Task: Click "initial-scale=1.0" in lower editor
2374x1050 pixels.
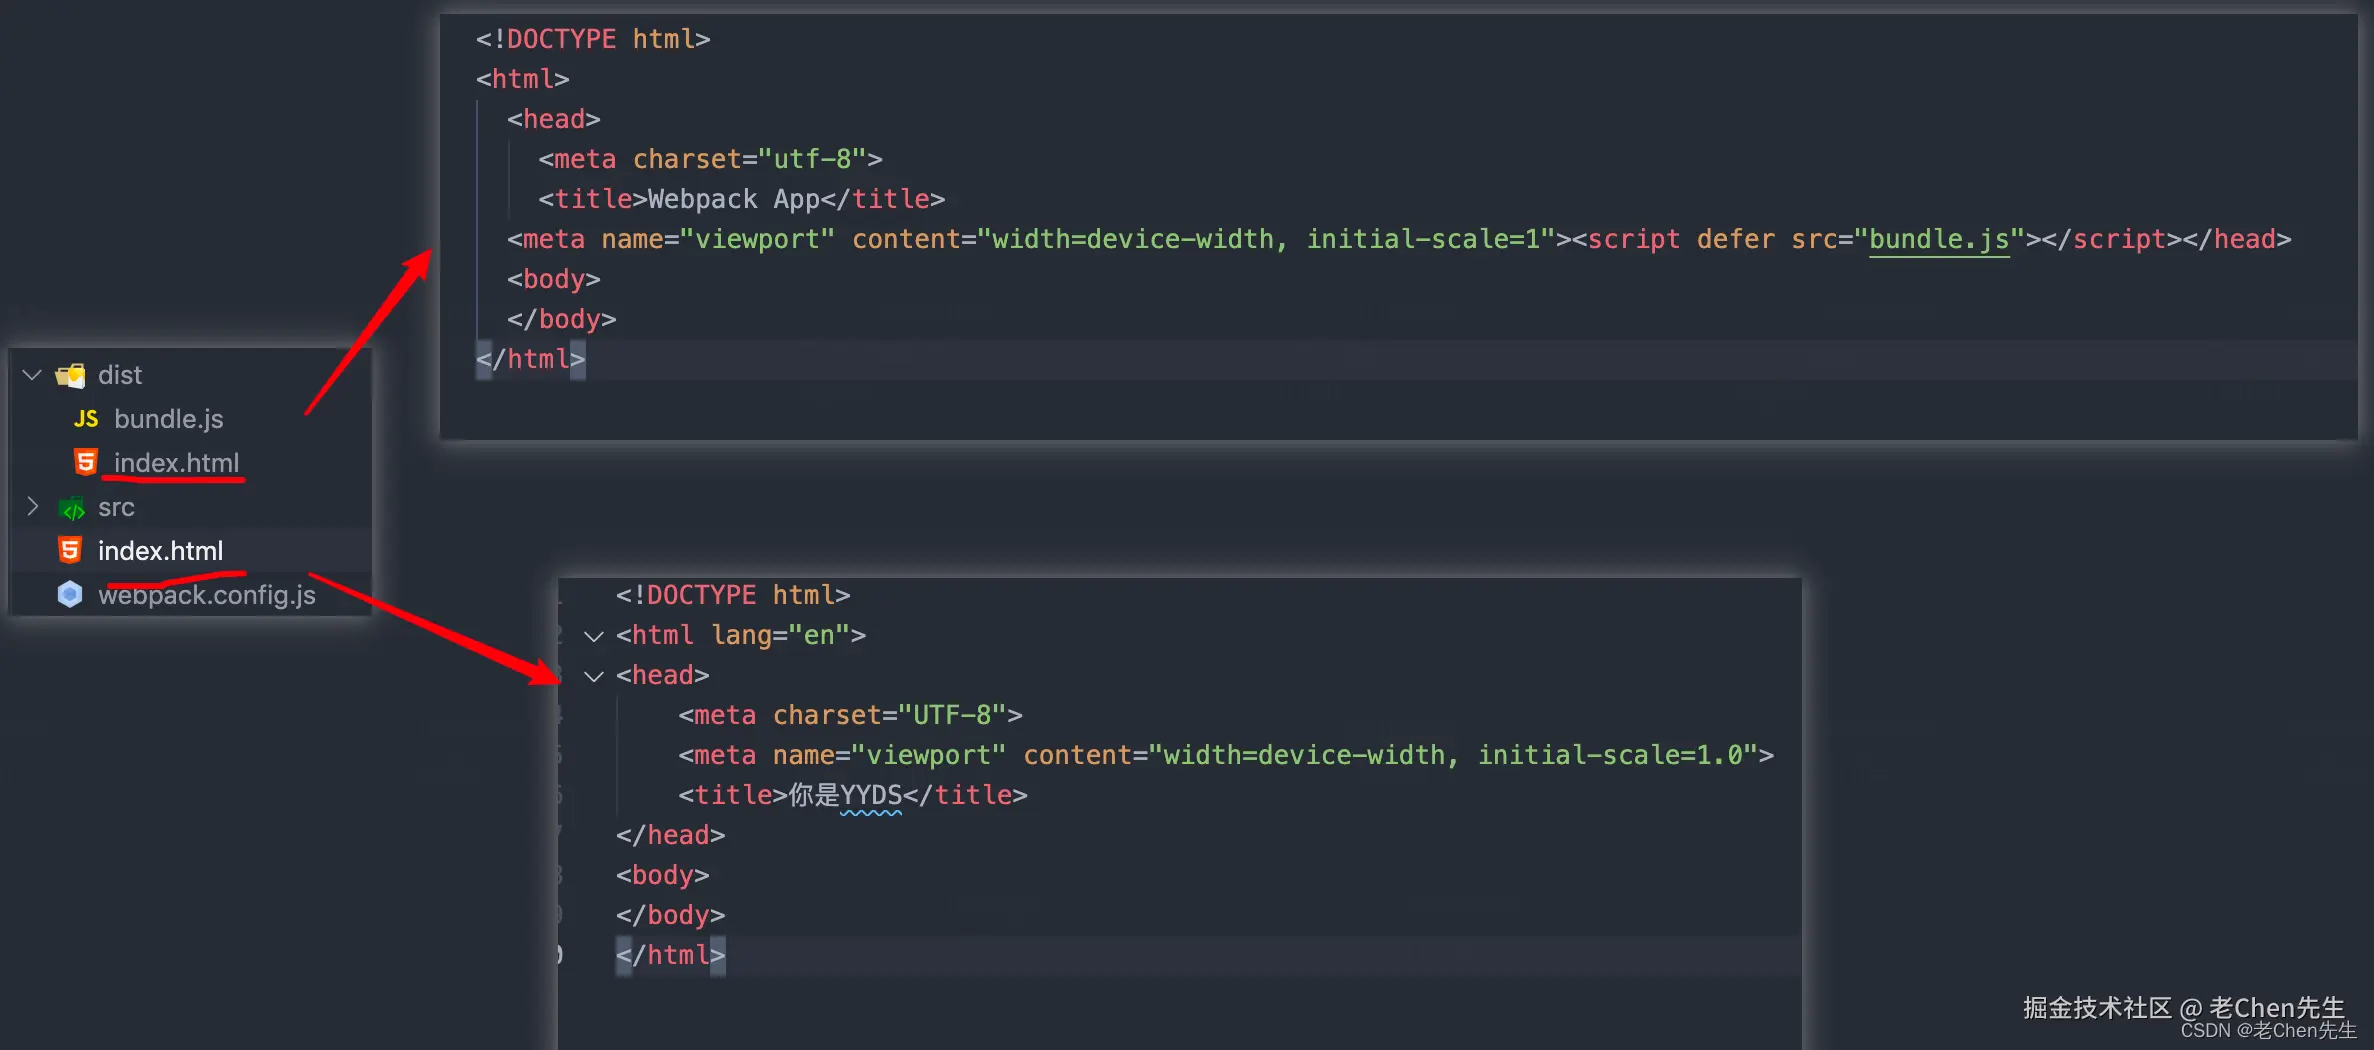Action: coord(1610,755)
